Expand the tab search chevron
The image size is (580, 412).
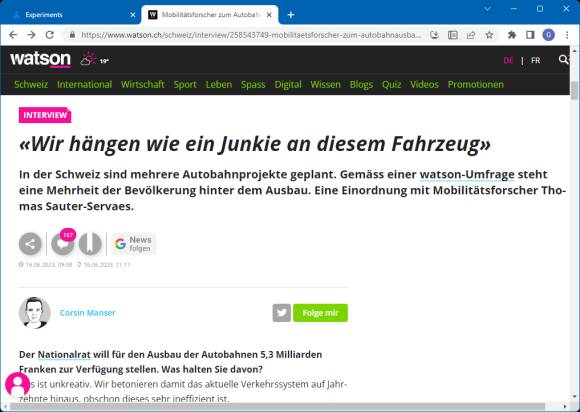pos(488,9)
